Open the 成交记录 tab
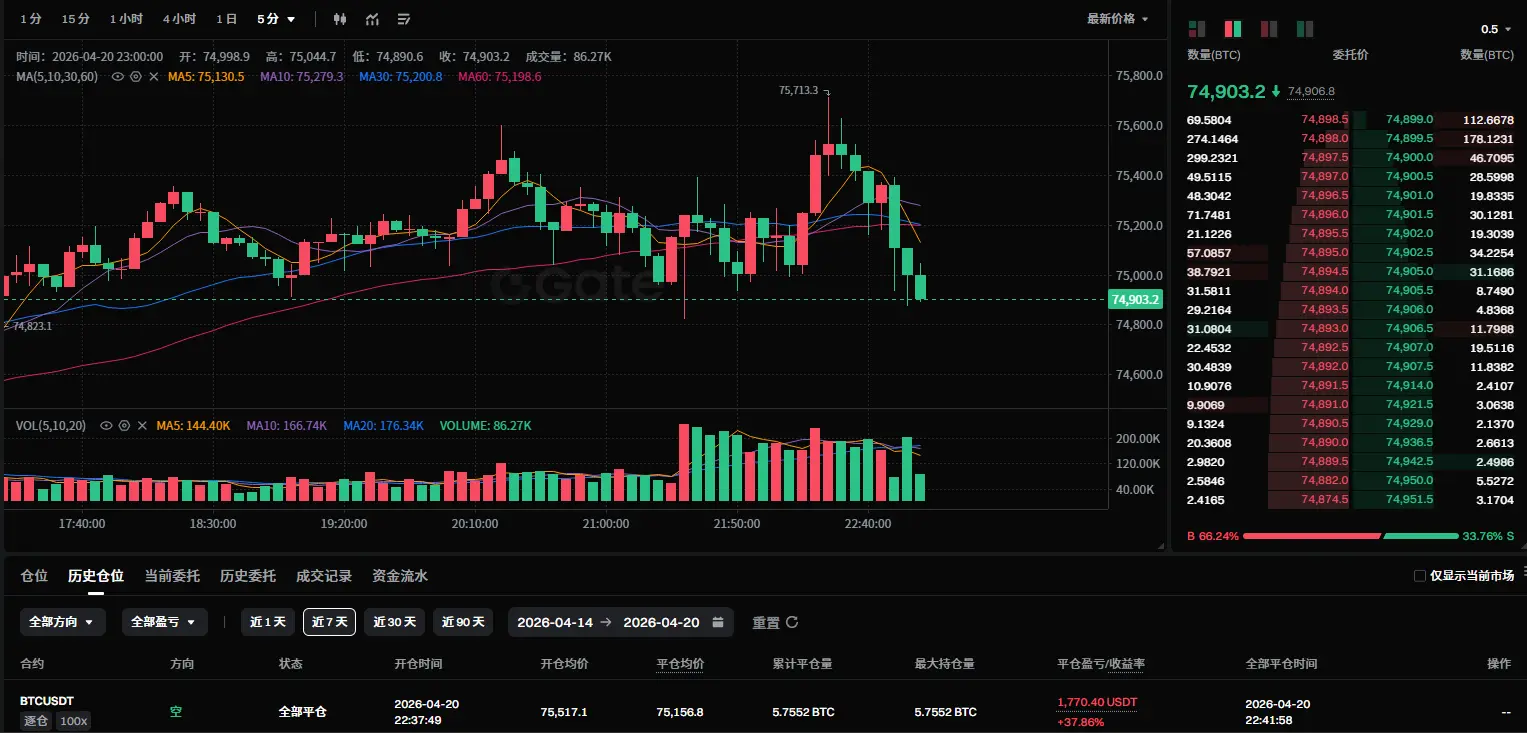 pos(324,576)
